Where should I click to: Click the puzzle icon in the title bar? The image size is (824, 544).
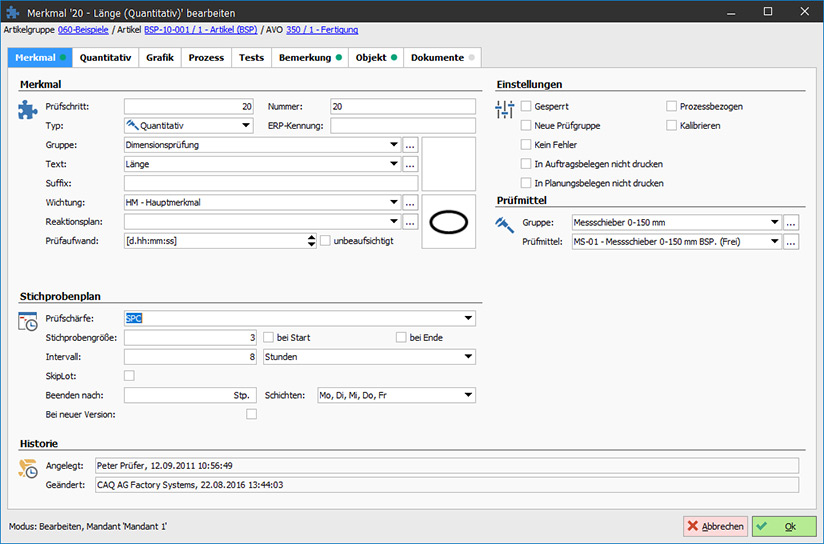click(x=13, y=12)
